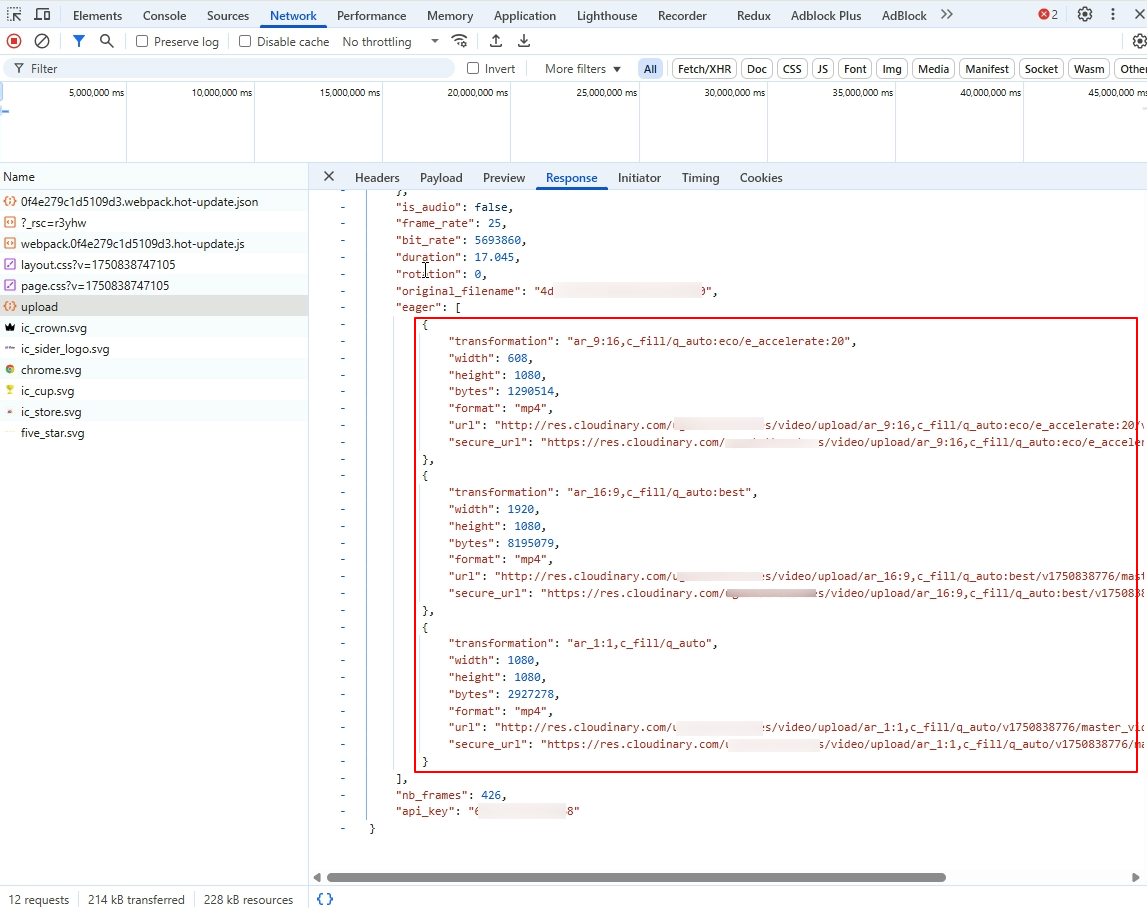Tick the Invert filter checkbox

pos(474,69)
